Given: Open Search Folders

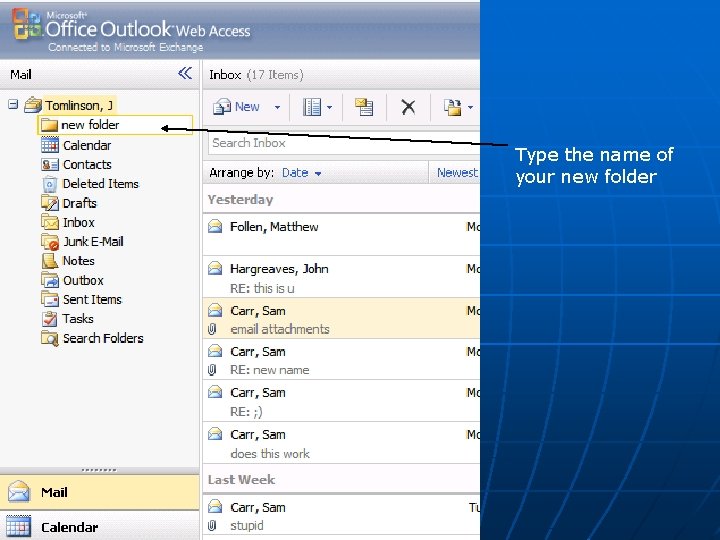Looking at the screenshot, I should 103,338.
